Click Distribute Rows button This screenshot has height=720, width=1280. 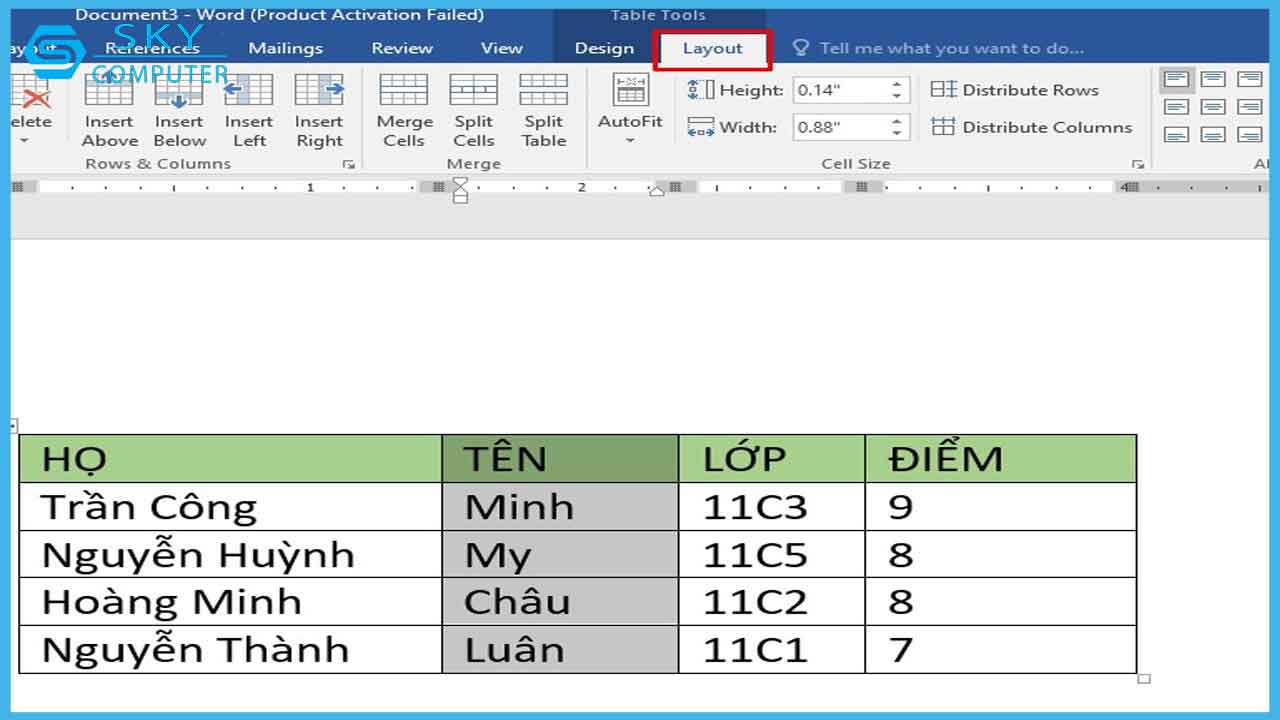(x=1015, y=90)
